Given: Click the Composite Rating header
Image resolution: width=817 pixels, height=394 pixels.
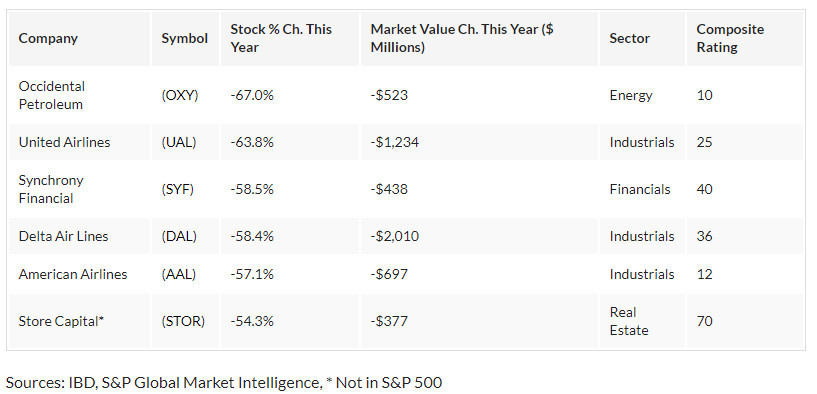Looking at the screenshot, I should coord(730,38).
